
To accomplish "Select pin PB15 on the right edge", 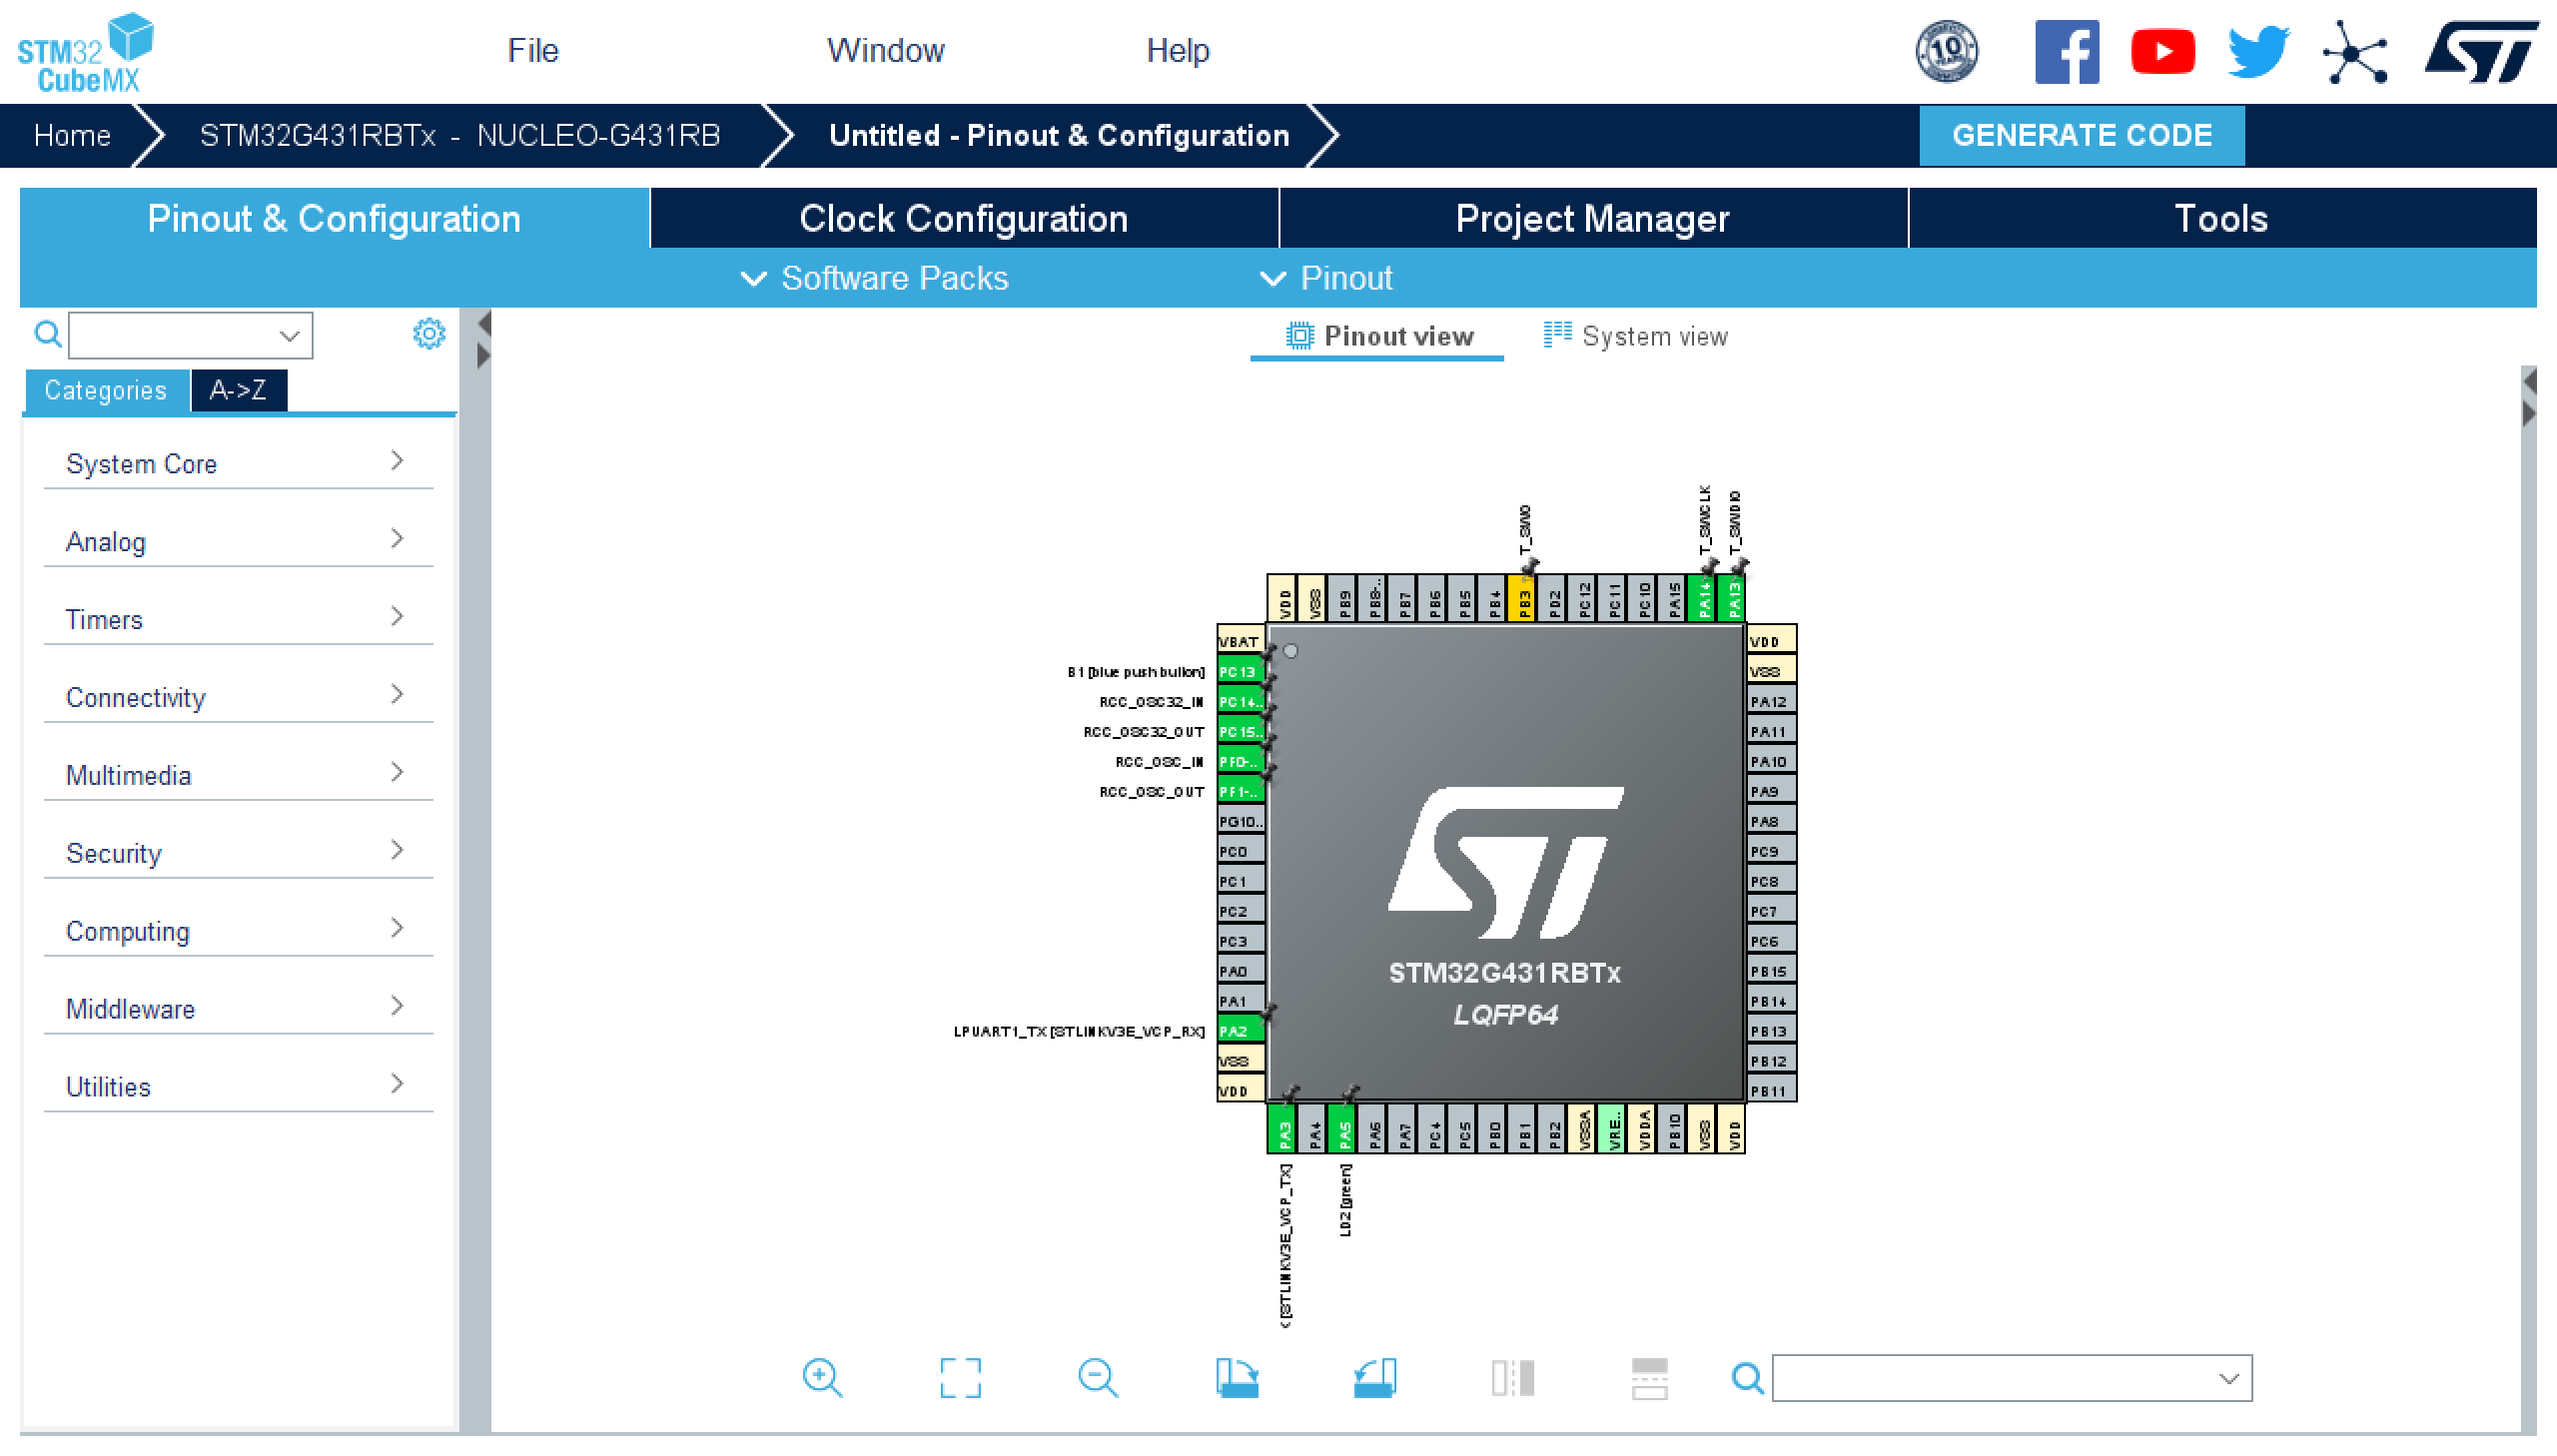I will 1771,970.
